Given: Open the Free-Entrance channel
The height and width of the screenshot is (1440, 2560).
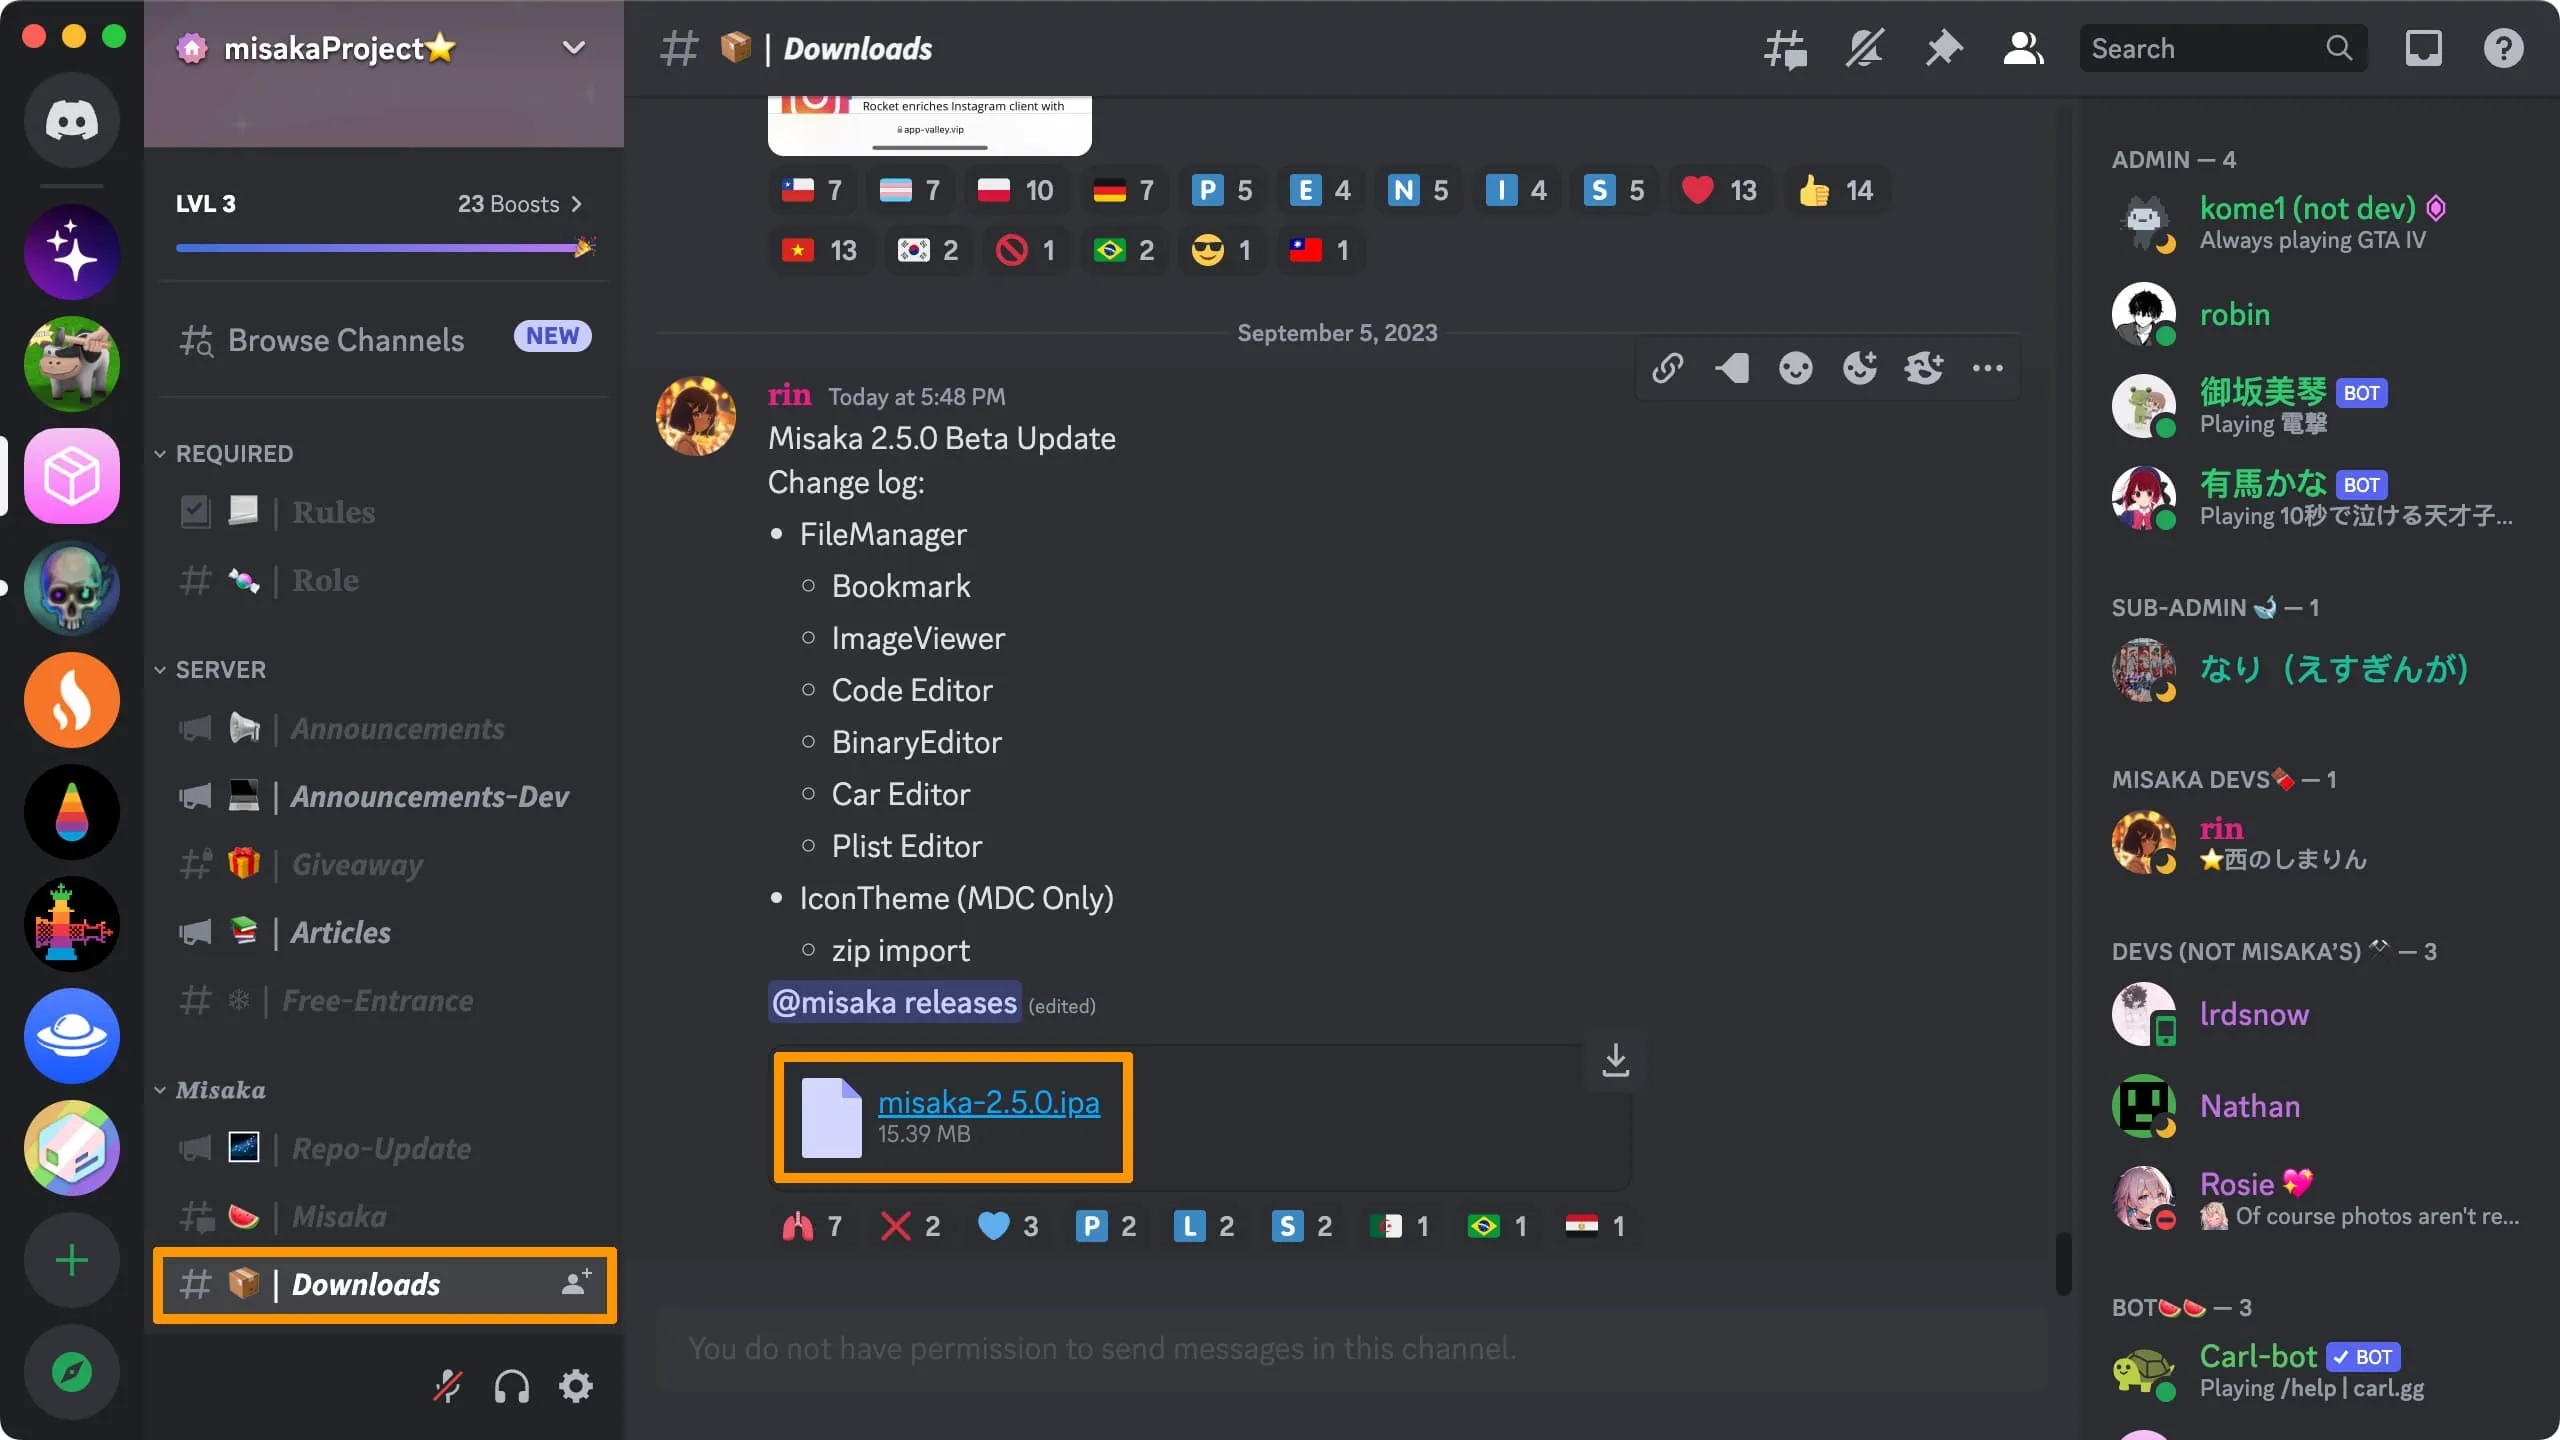Looking at the screenshot, I should pos(376,1002).
